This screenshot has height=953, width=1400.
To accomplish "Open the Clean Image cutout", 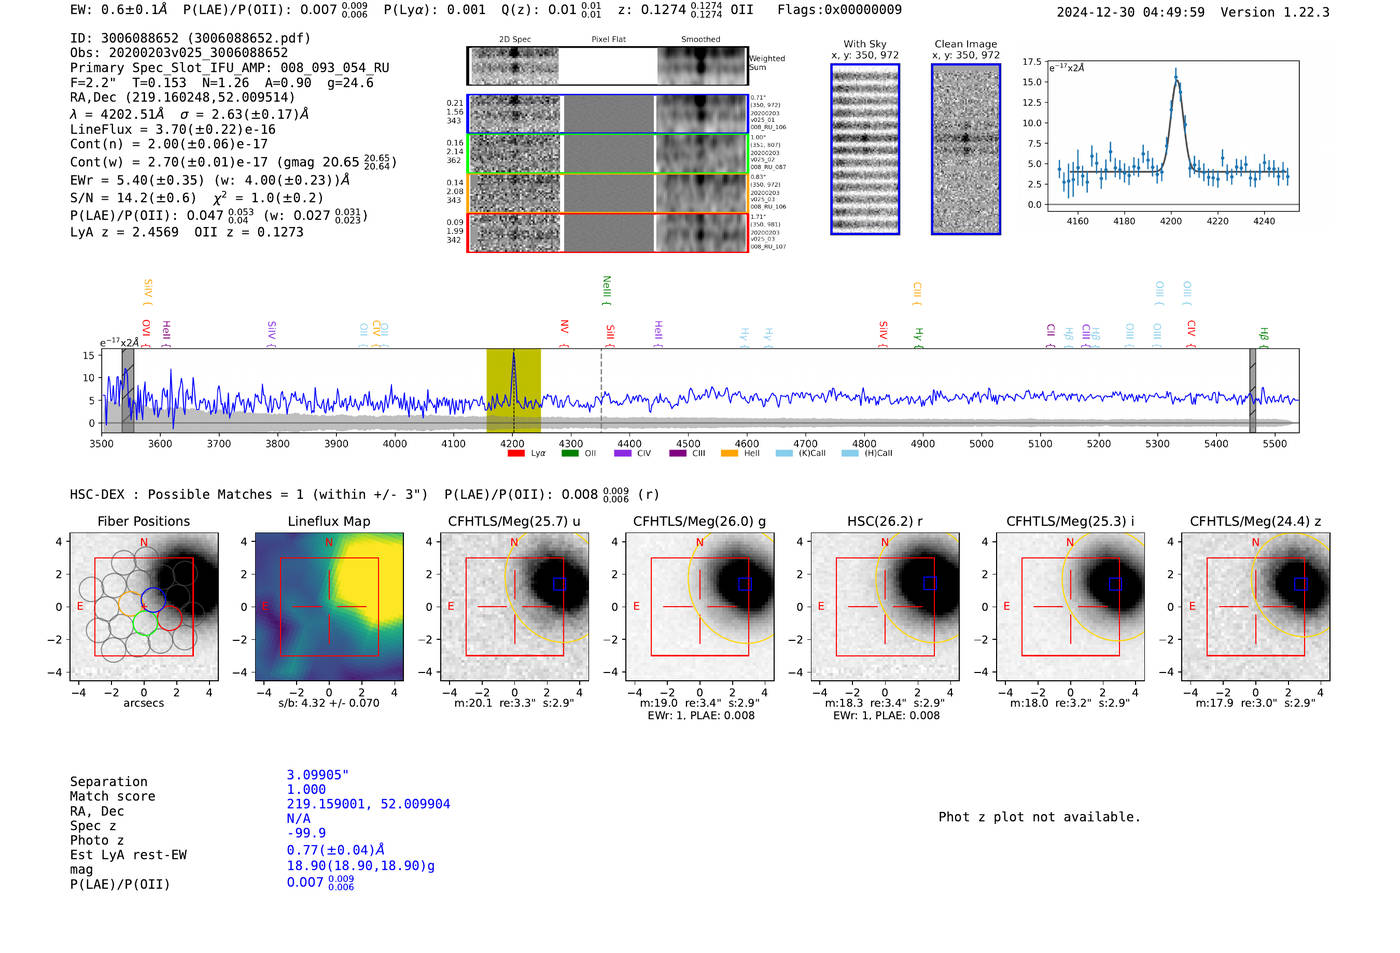I will (x=966, y=149).
